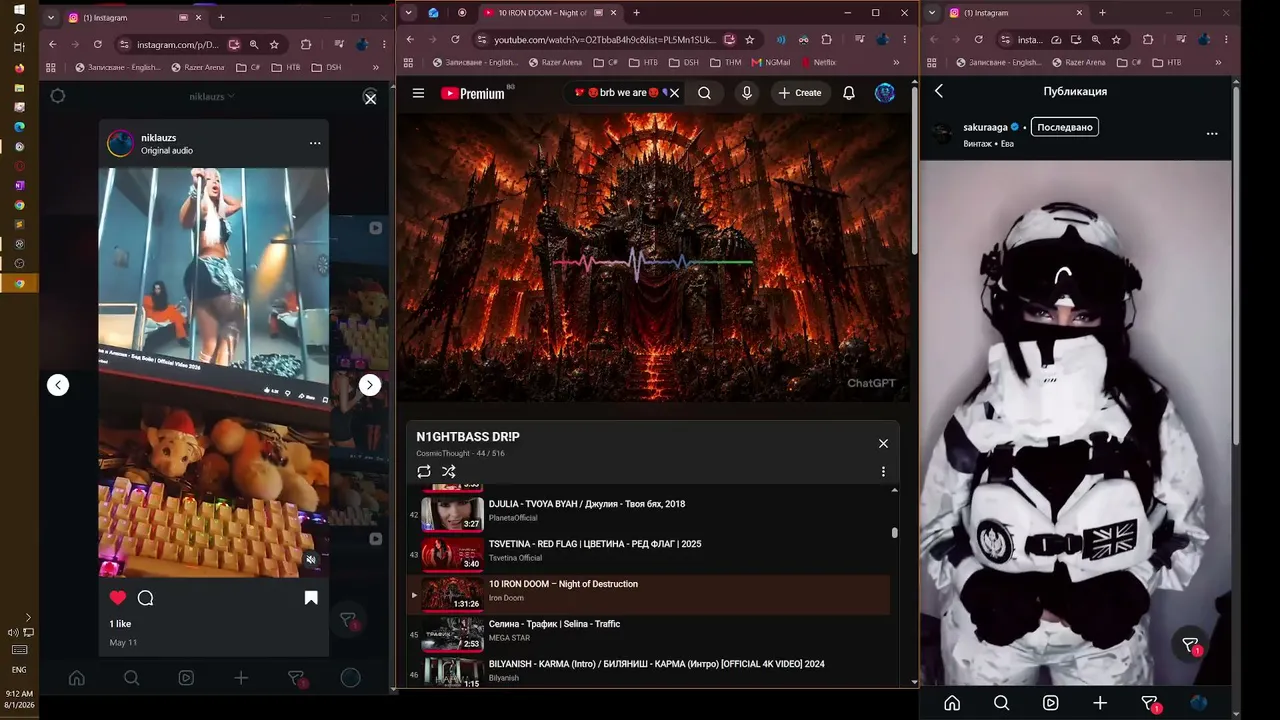The width and height of the screenshot is (1280, 720).
Task: Clear the YouTube search box text
Action: (x=674, y=93)
